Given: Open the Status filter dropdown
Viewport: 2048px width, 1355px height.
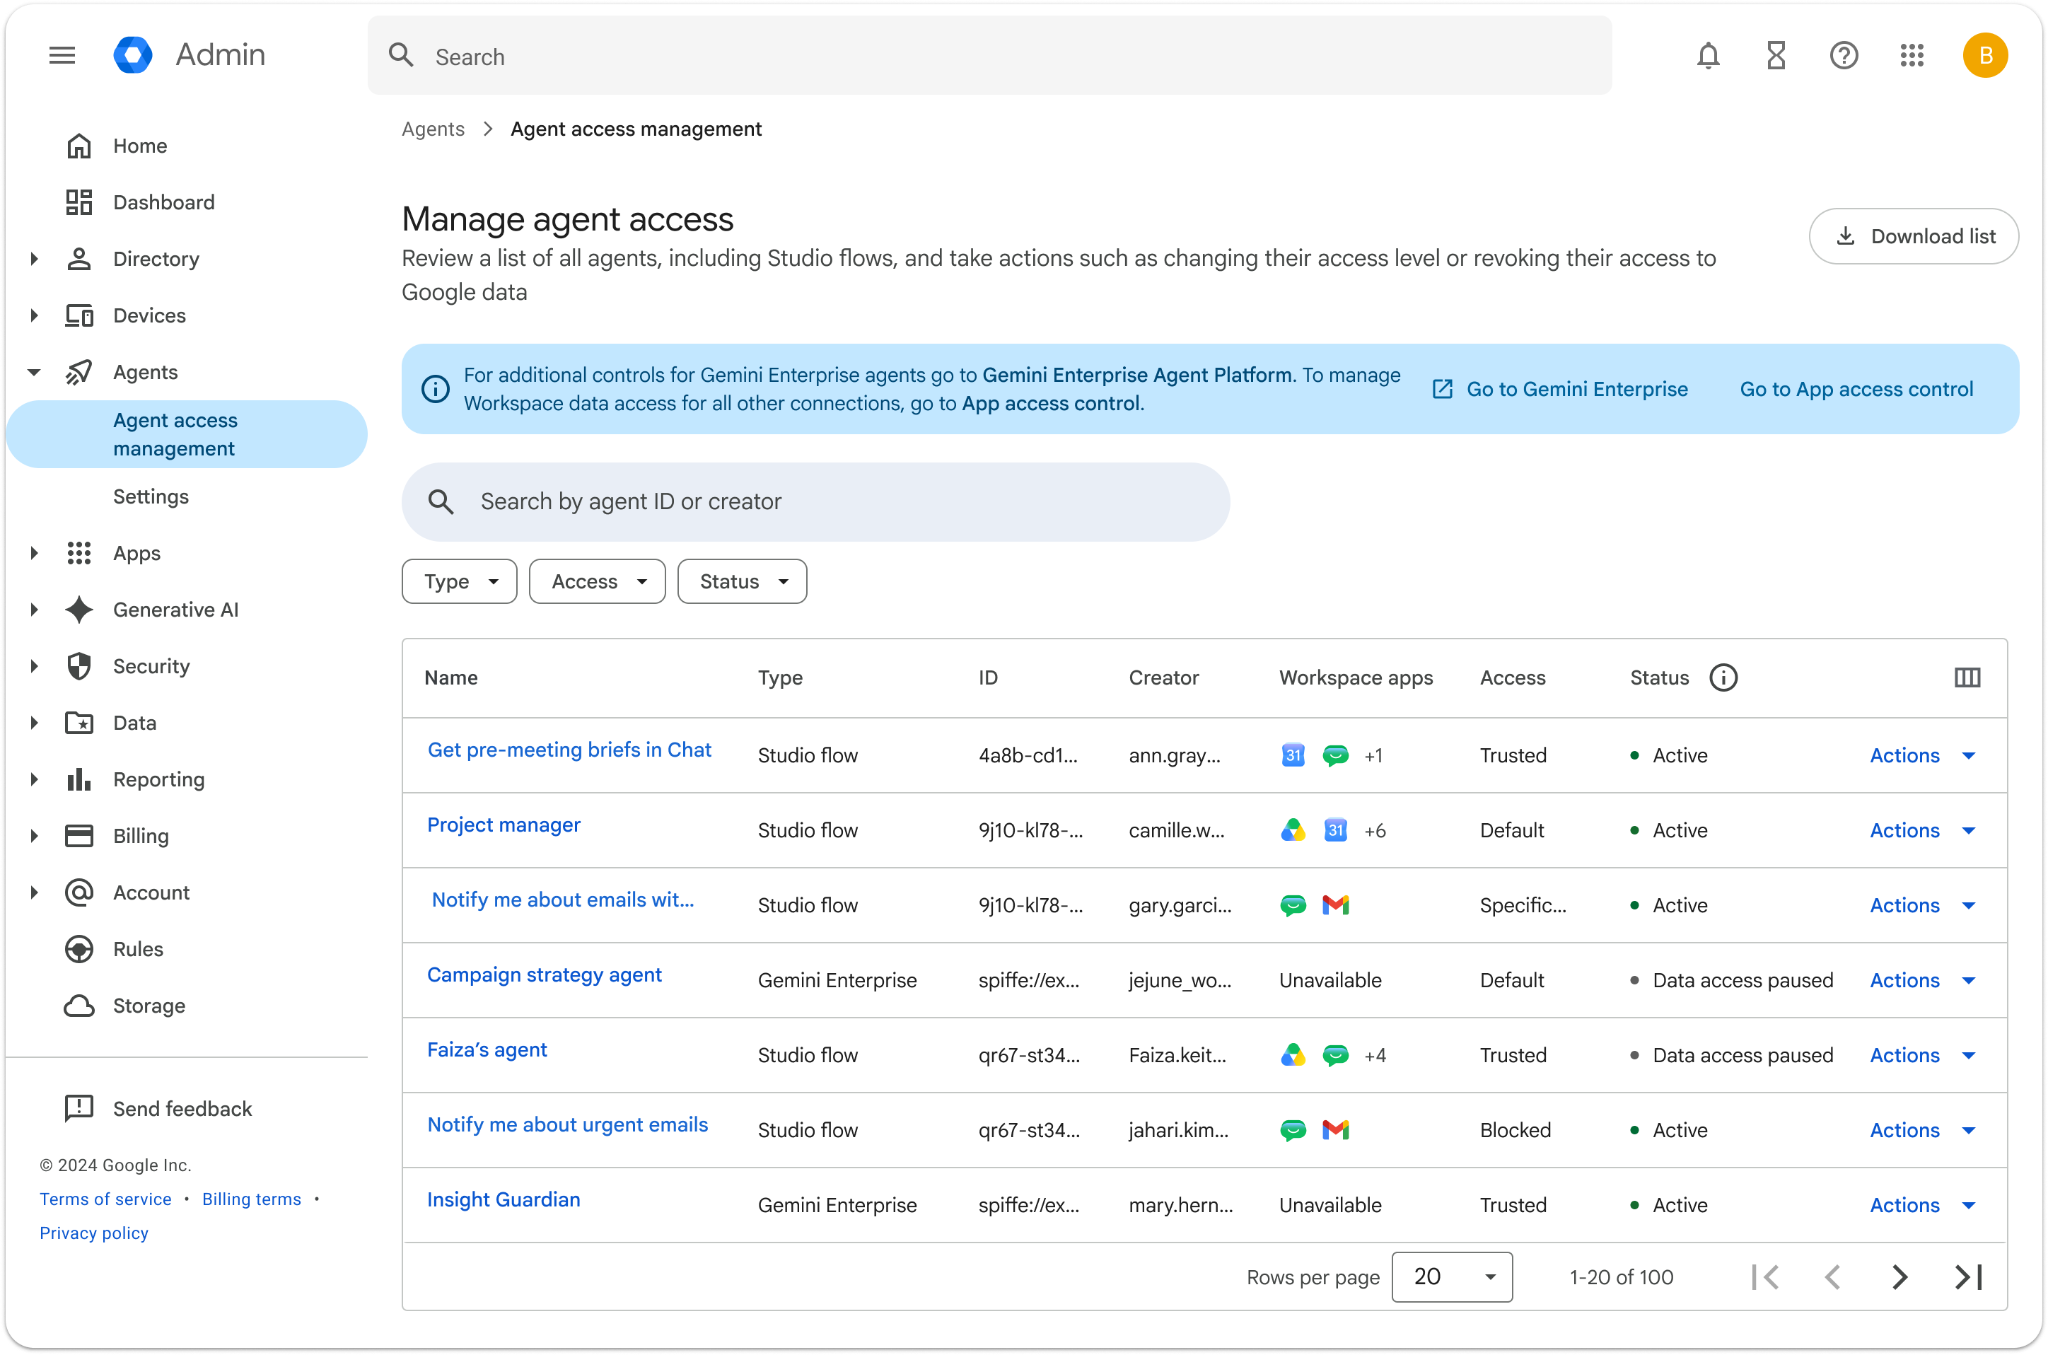Looking at the screenshot, I should (x=742, y=581).
